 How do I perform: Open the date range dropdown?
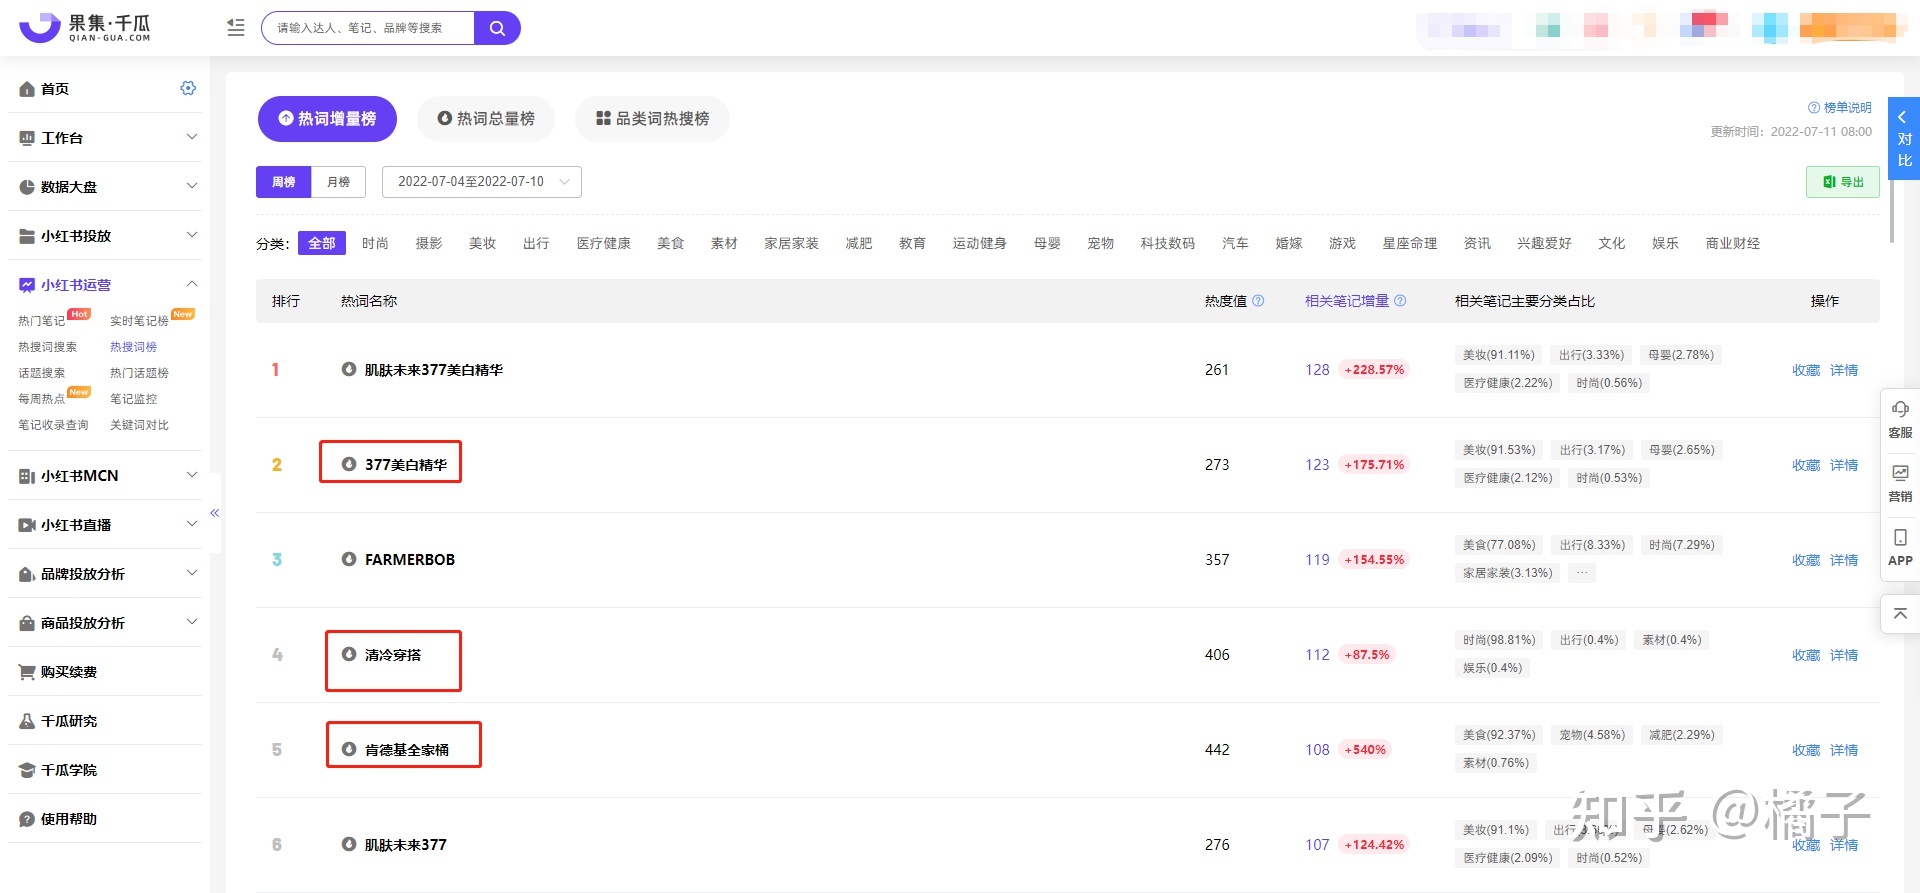click(x=482, y=182)
